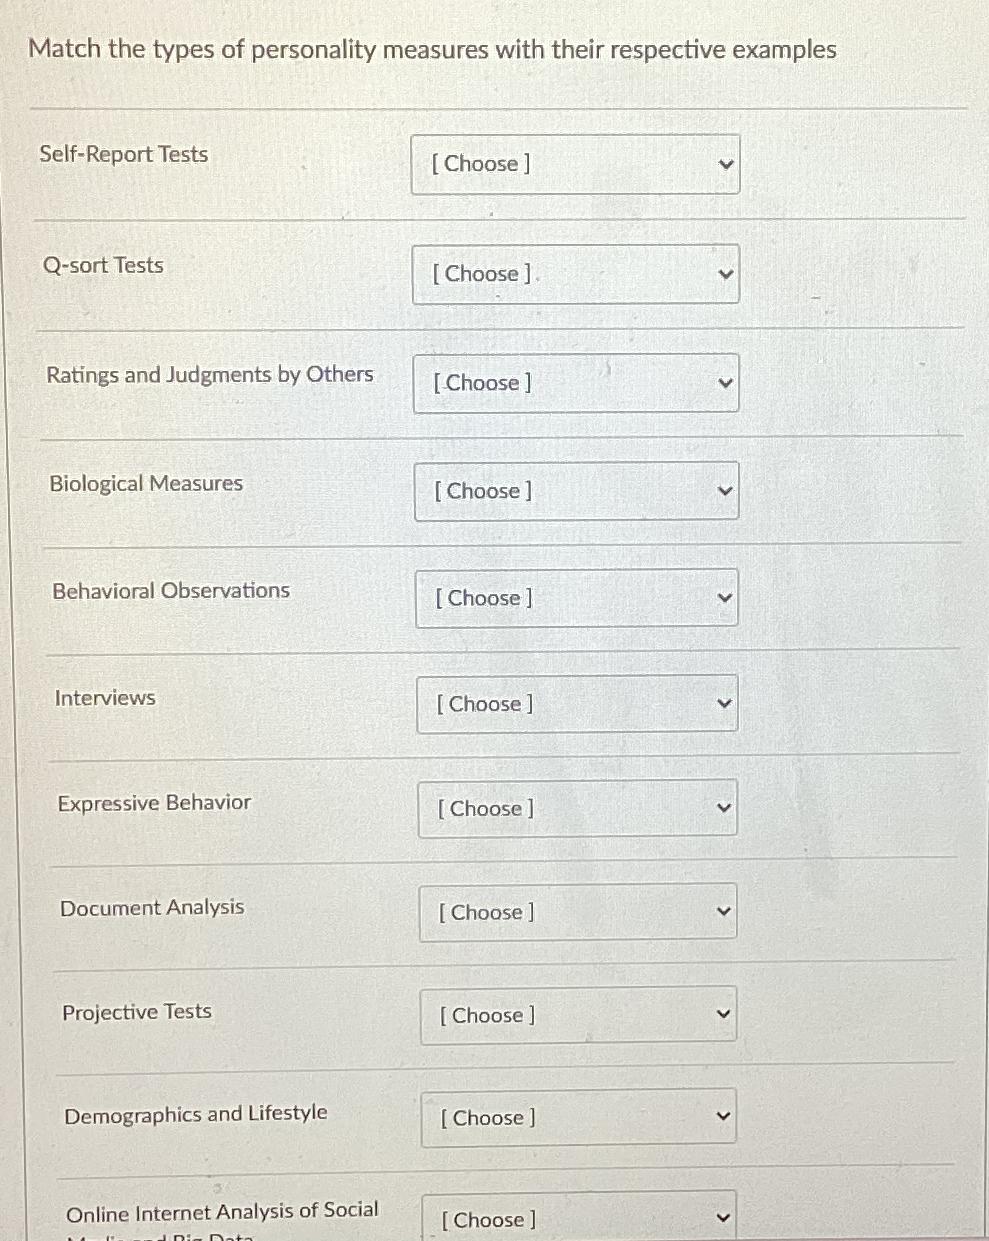The image size is (989, 1241).
Task: Click the chevron beside Biological Measures dropdown
Action: tap(726, 491)
